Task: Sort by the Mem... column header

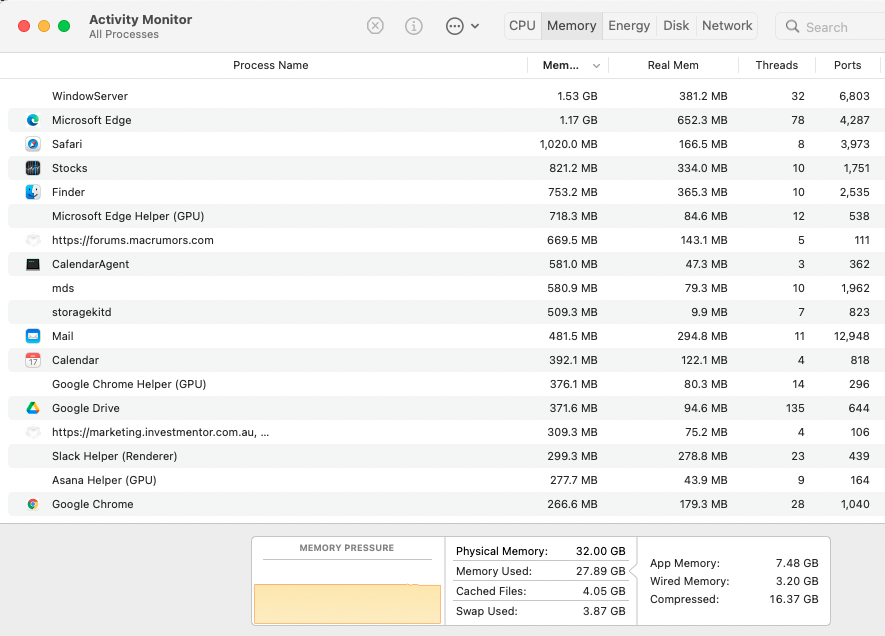Action: (x=560, y=65)
